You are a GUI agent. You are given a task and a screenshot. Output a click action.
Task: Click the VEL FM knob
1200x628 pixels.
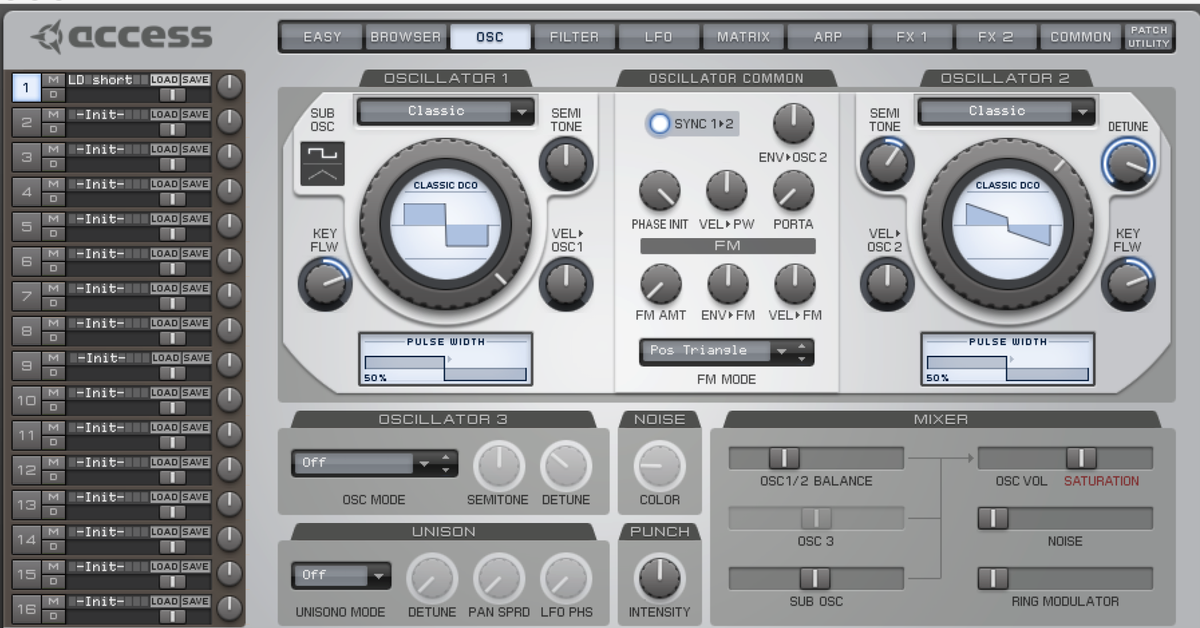pyautogui.click(x=795, y=284)
